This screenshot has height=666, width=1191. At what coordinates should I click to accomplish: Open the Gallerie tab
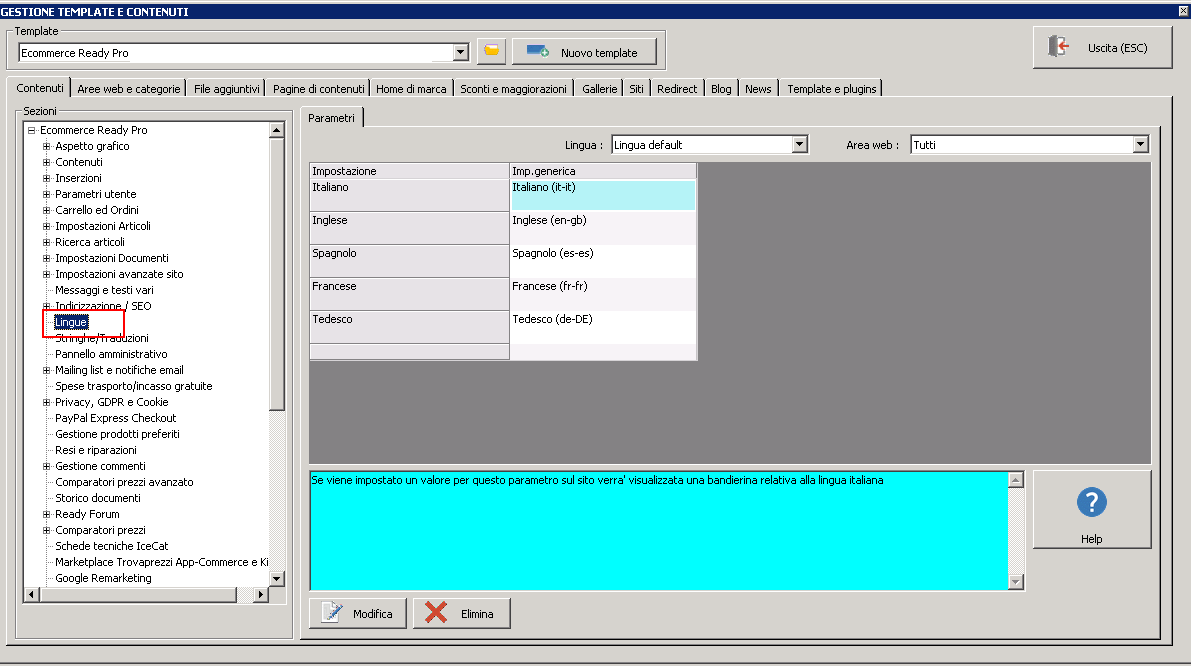(599, 89)
